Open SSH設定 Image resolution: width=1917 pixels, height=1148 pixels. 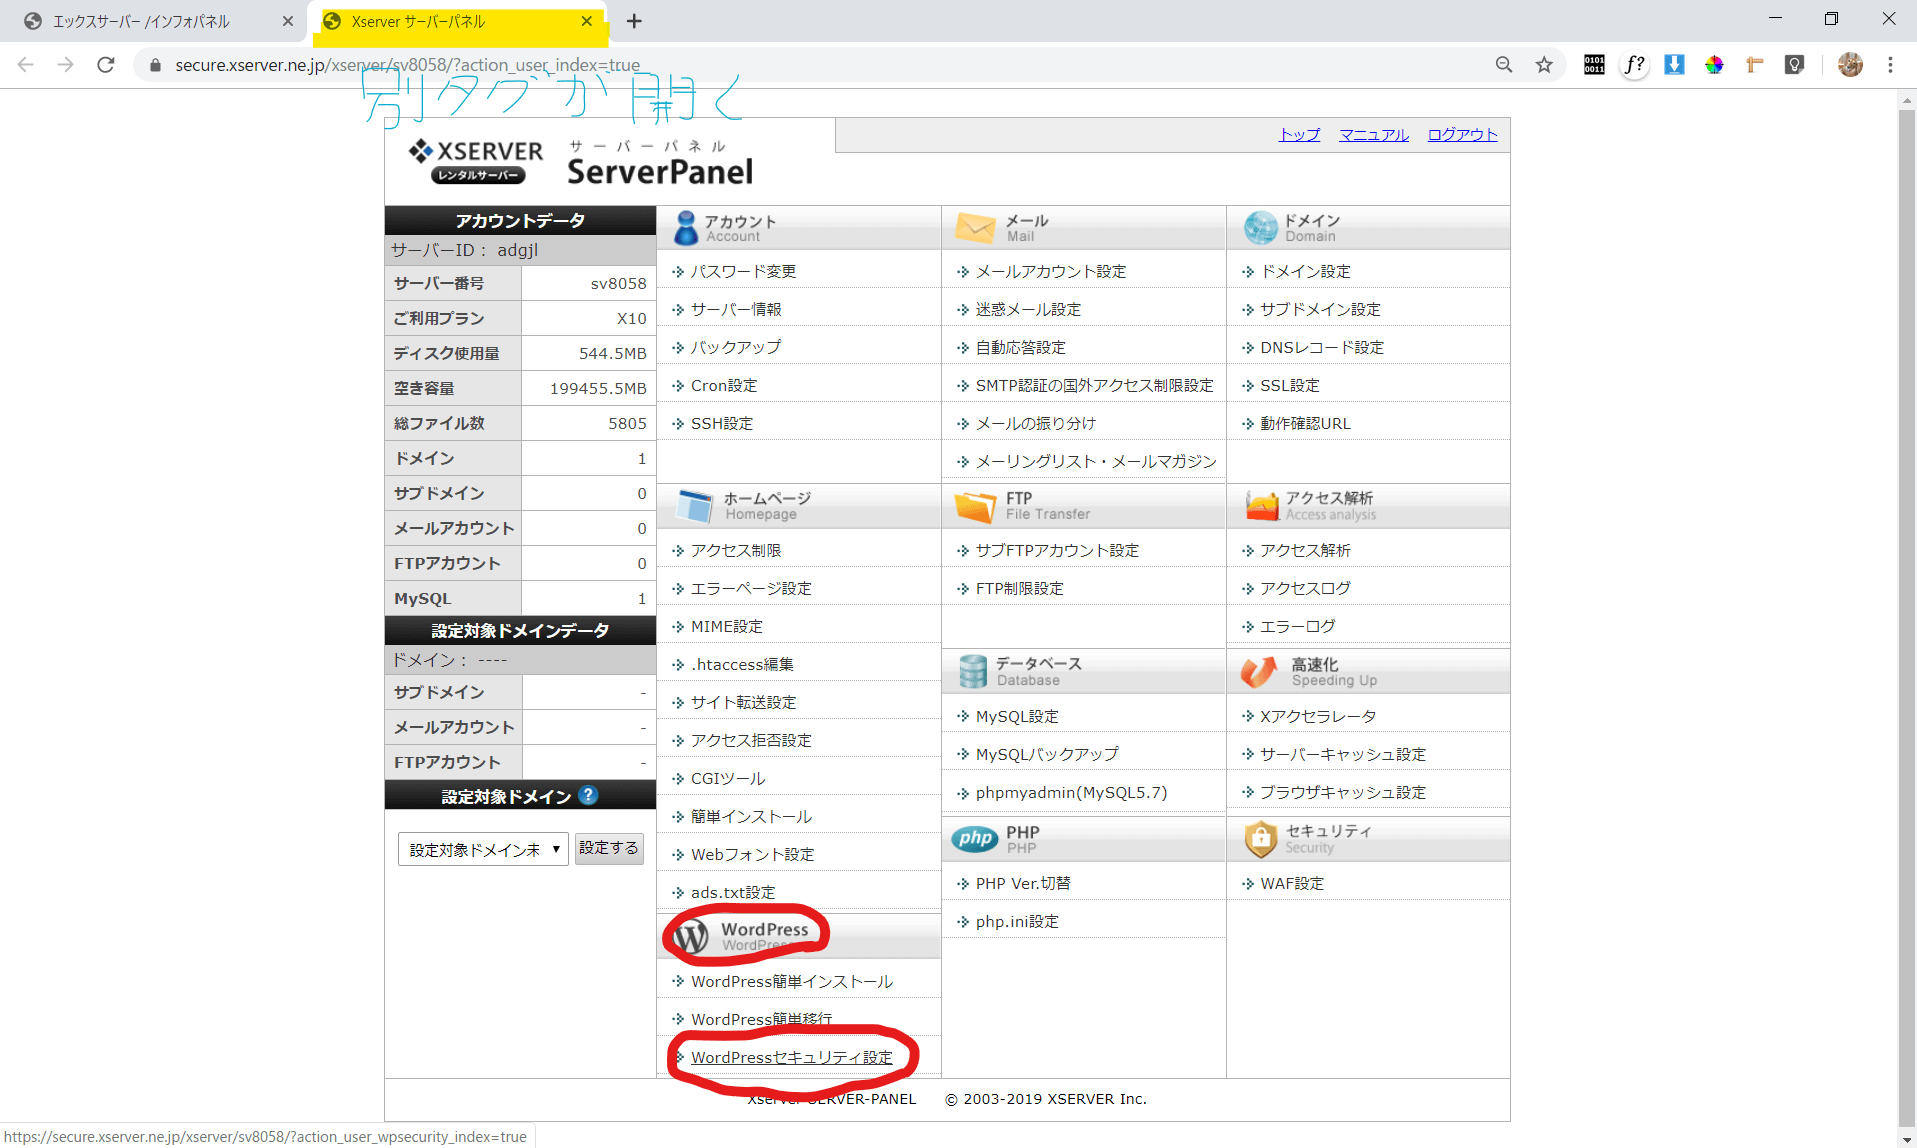(x=722, y=423)
